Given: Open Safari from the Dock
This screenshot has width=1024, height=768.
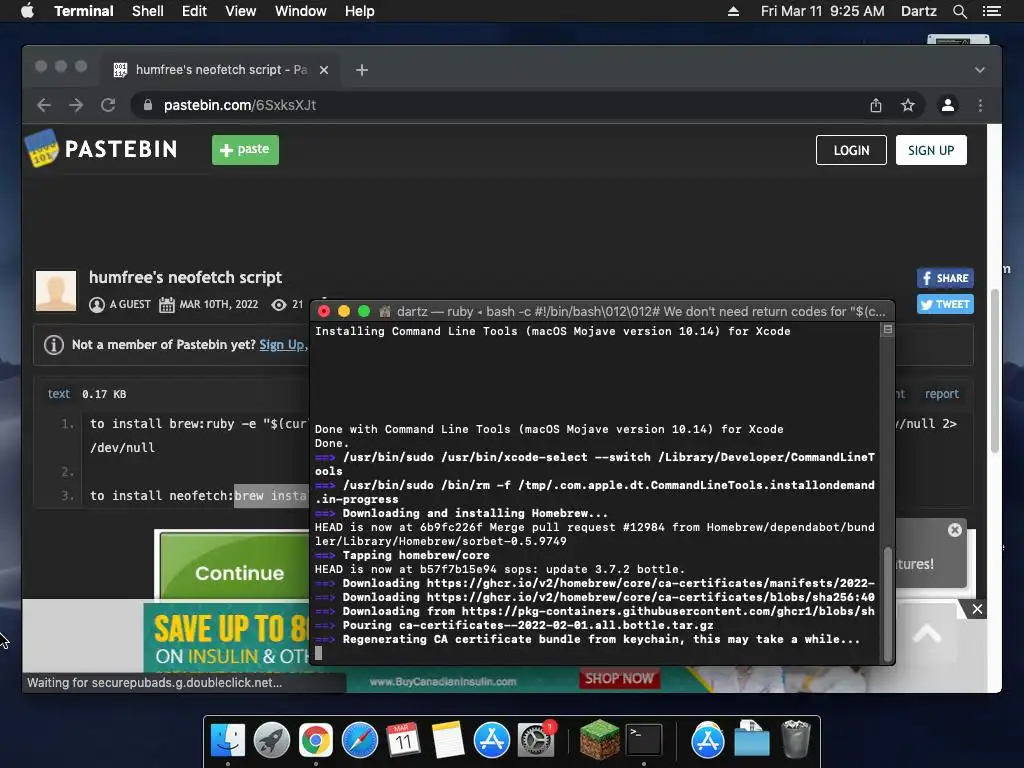Looking at the screenshot, I should tap(359, 740).
